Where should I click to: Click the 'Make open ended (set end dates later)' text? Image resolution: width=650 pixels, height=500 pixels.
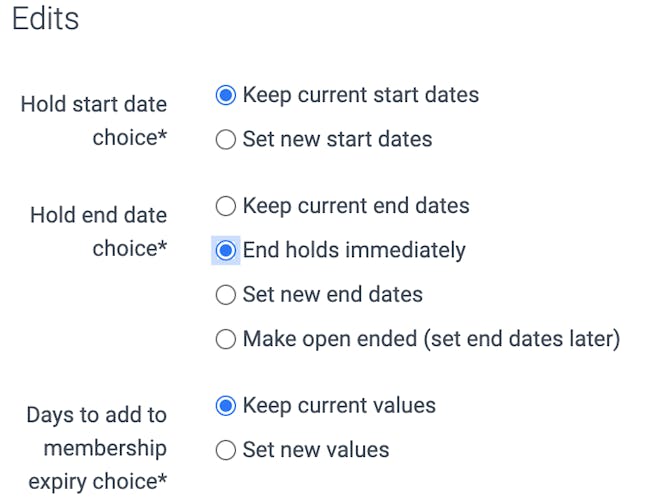tap(431, 339)
